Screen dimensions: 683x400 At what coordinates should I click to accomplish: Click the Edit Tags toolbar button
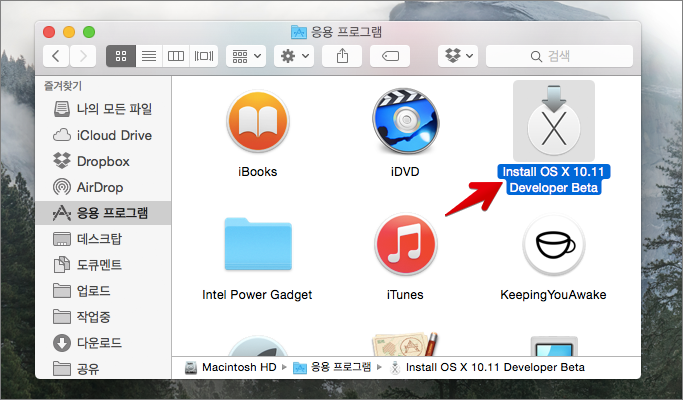[x=390, y=56]
